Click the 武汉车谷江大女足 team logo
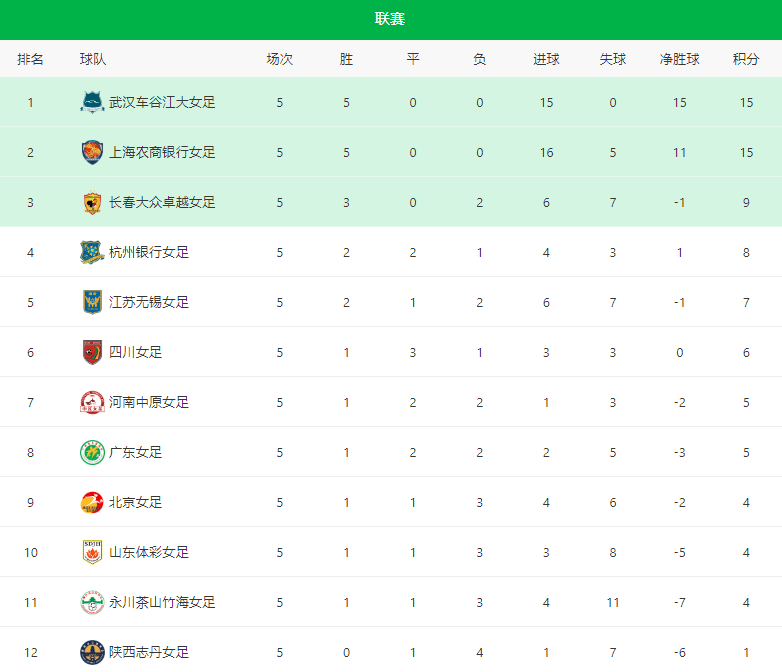 click(x=92, y=102)
